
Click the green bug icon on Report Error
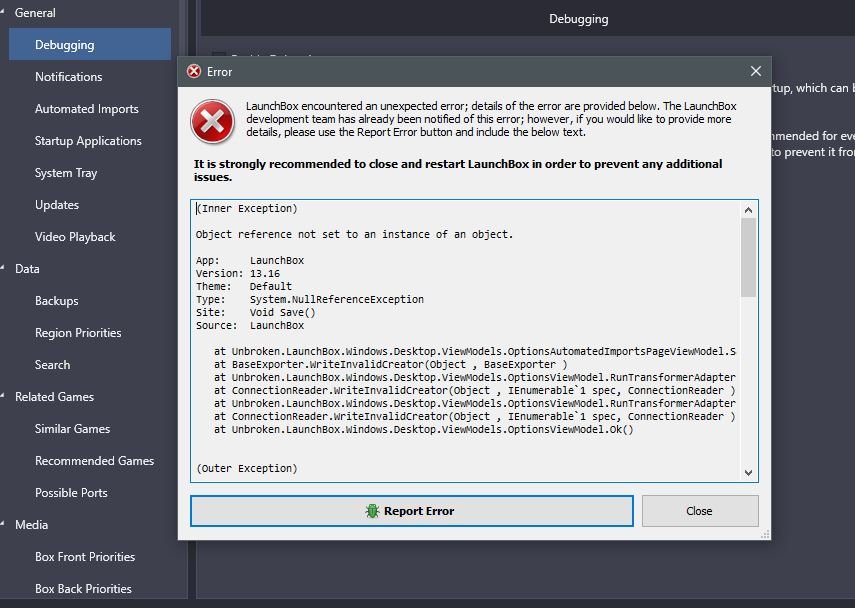click(372, 511)
